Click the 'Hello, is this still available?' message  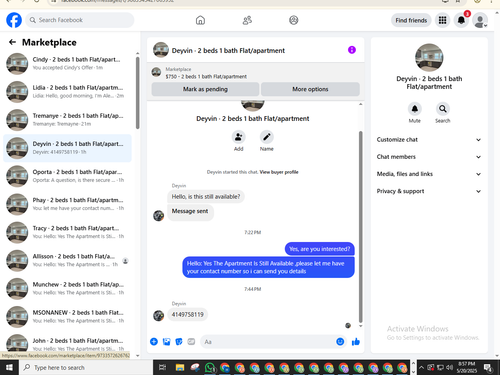pos(206,197)
